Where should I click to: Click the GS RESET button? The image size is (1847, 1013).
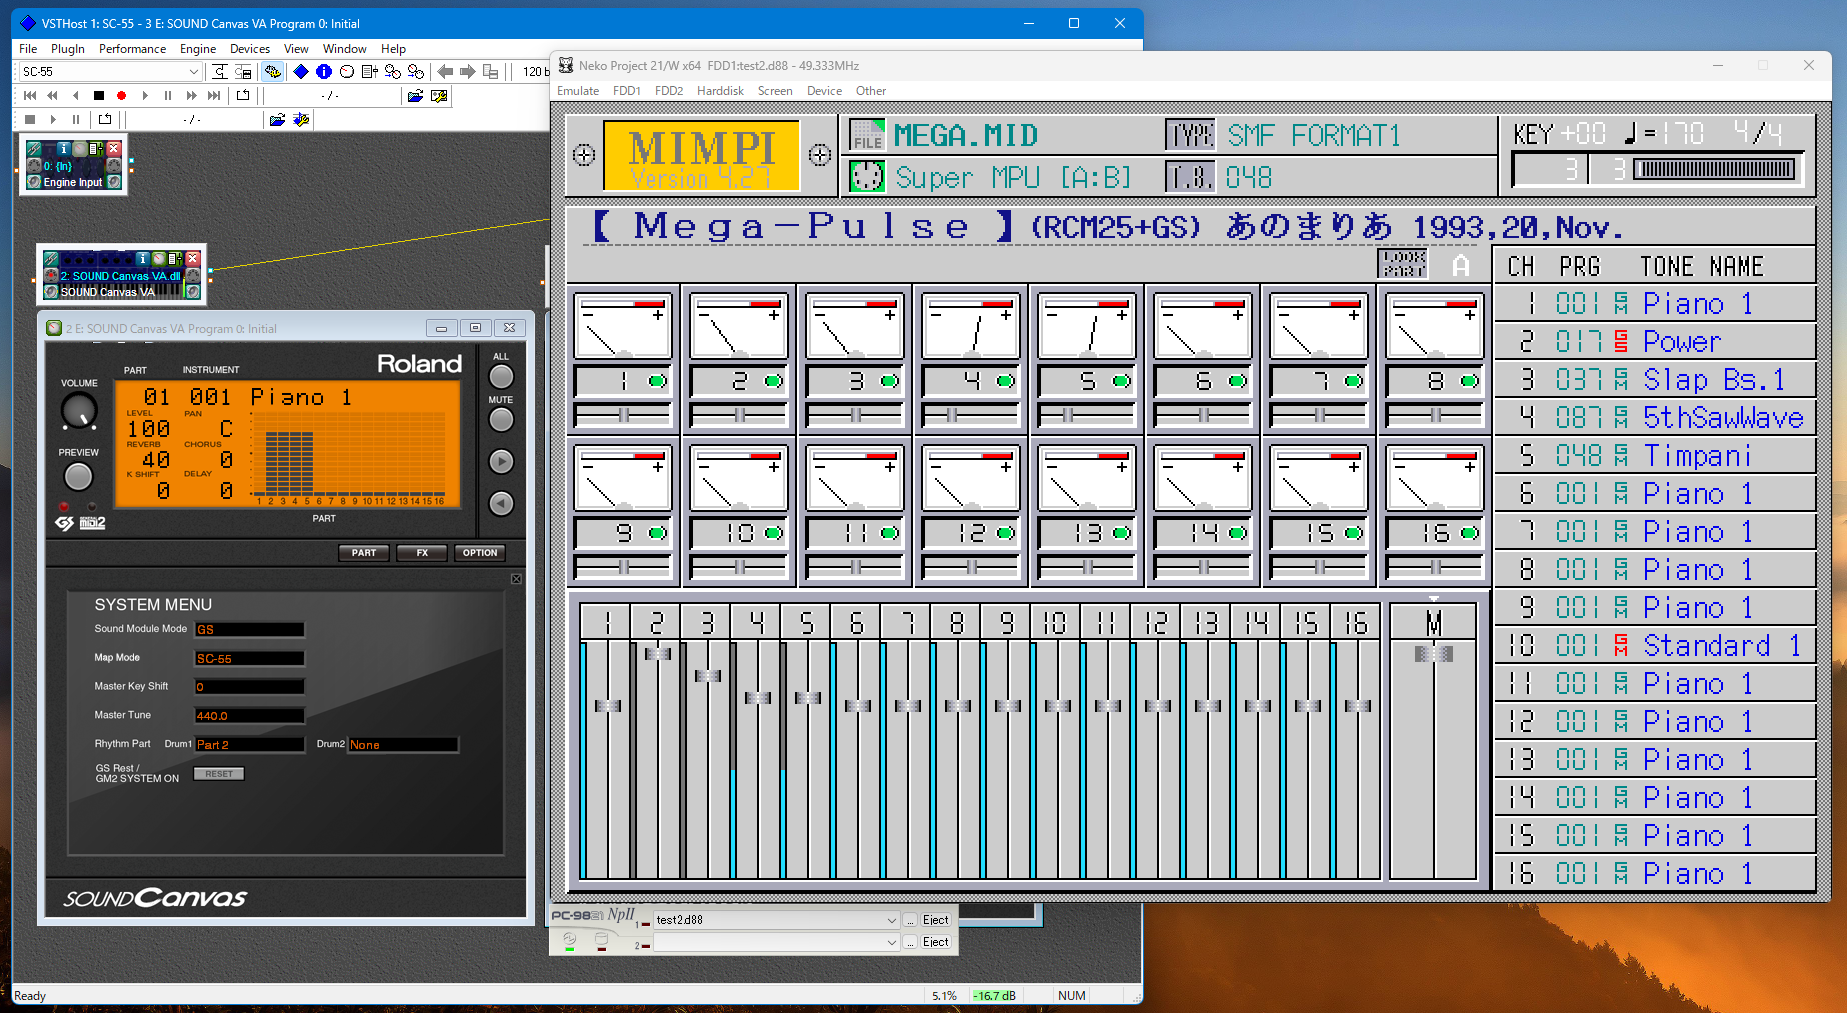tap(219, 773)
